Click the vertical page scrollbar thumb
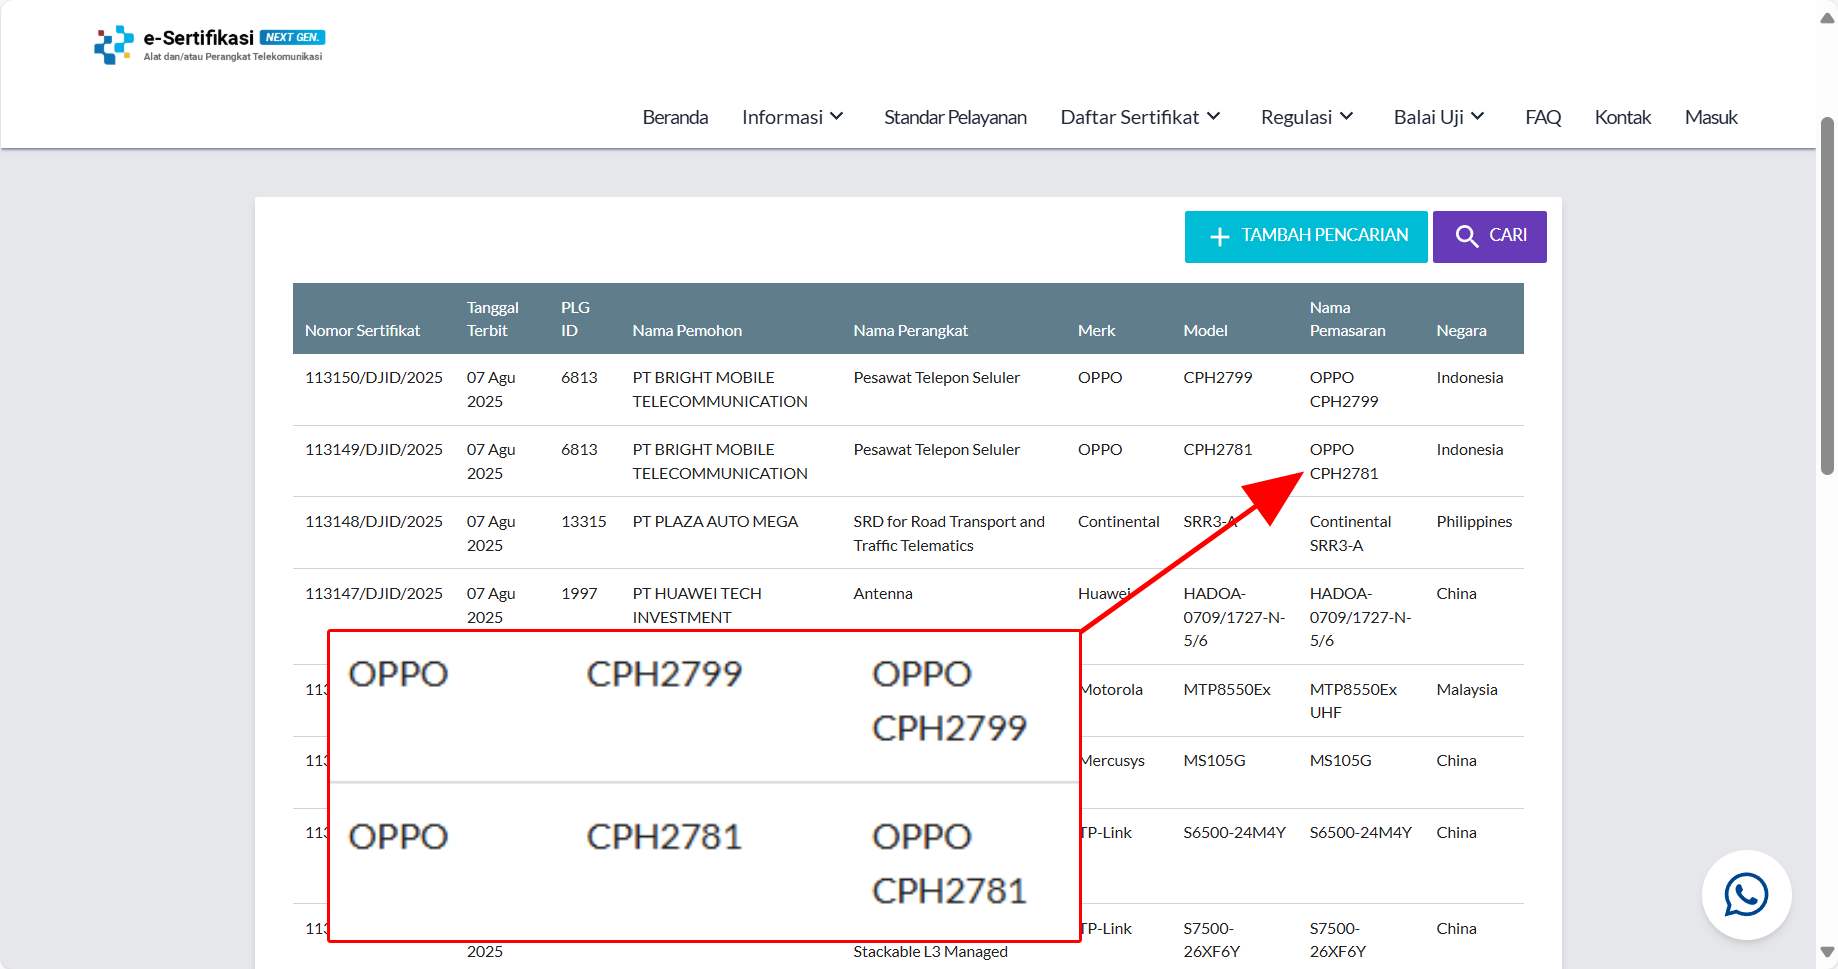 point(1827,295)
